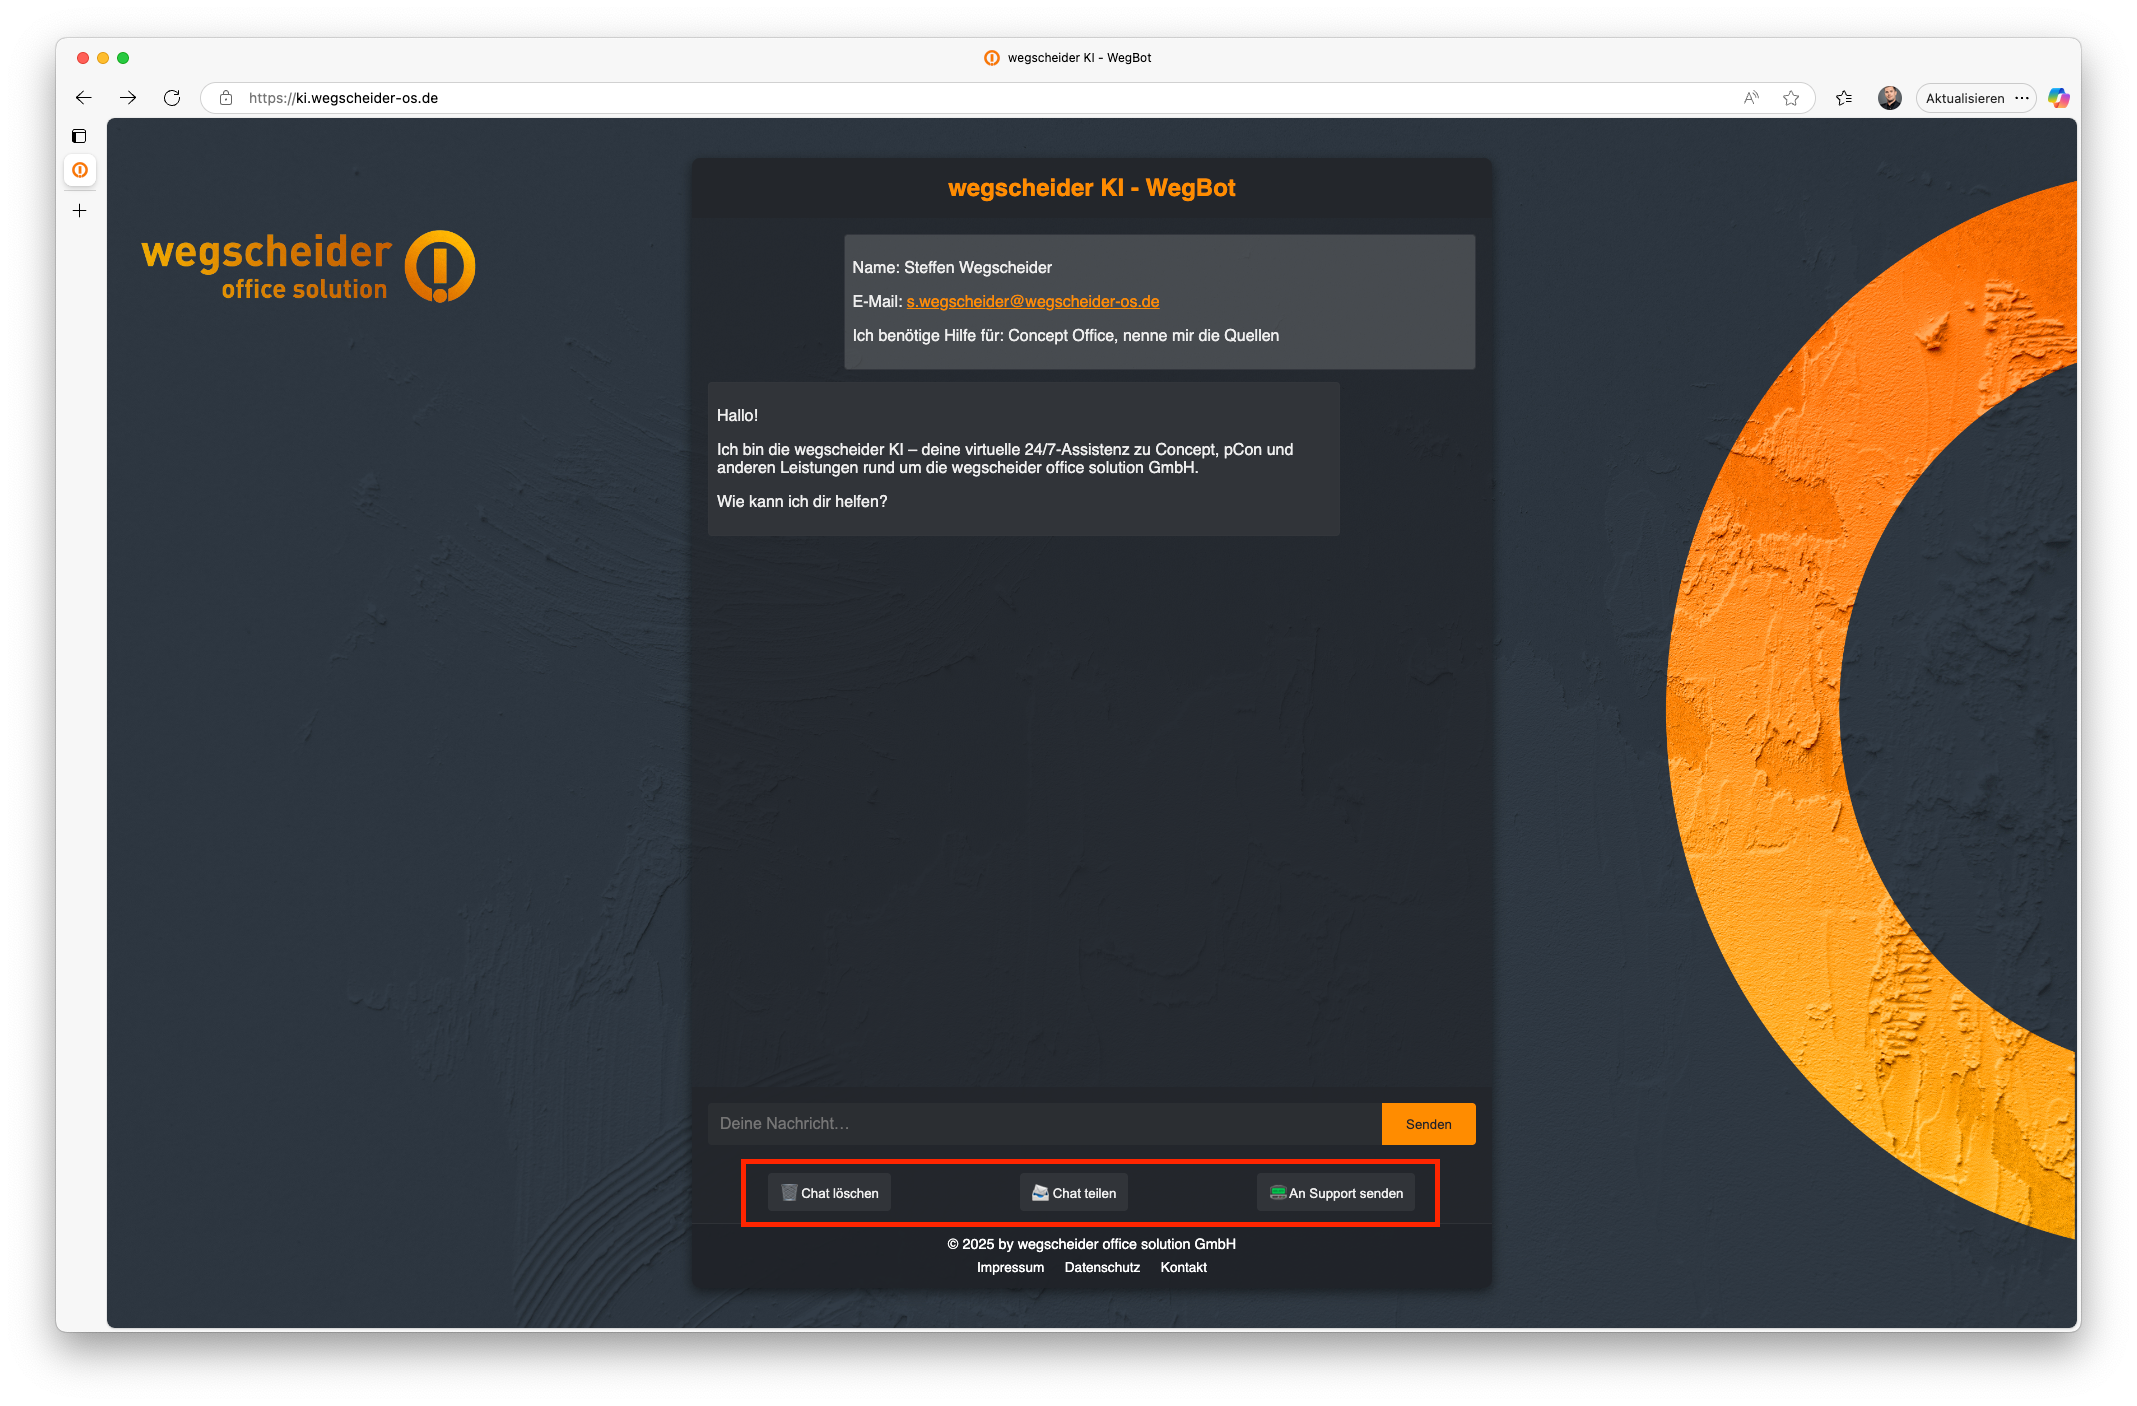Click the wegscheider office solution logo
The width and height of the screenshot is (2137, 1406).
coord(308,267)
